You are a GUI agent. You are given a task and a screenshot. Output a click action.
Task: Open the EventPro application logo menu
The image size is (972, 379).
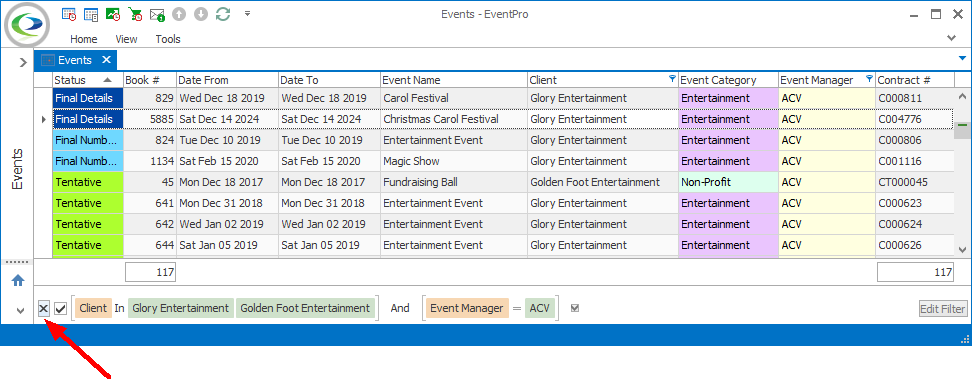(27, 24)
